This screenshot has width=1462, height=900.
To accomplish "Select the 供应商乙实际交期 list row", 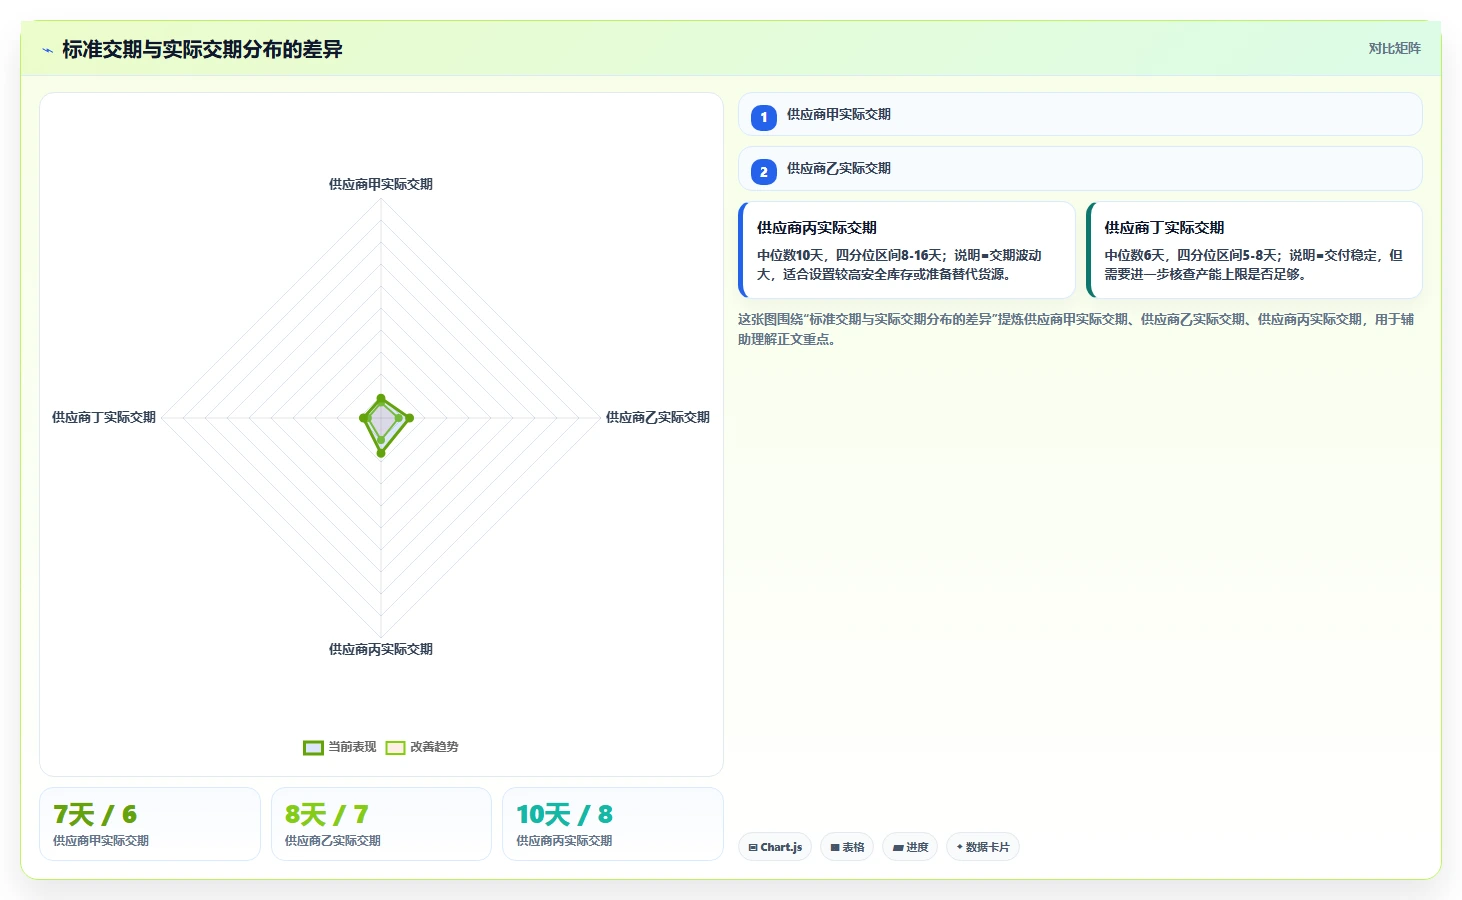I will [1080, 168].
